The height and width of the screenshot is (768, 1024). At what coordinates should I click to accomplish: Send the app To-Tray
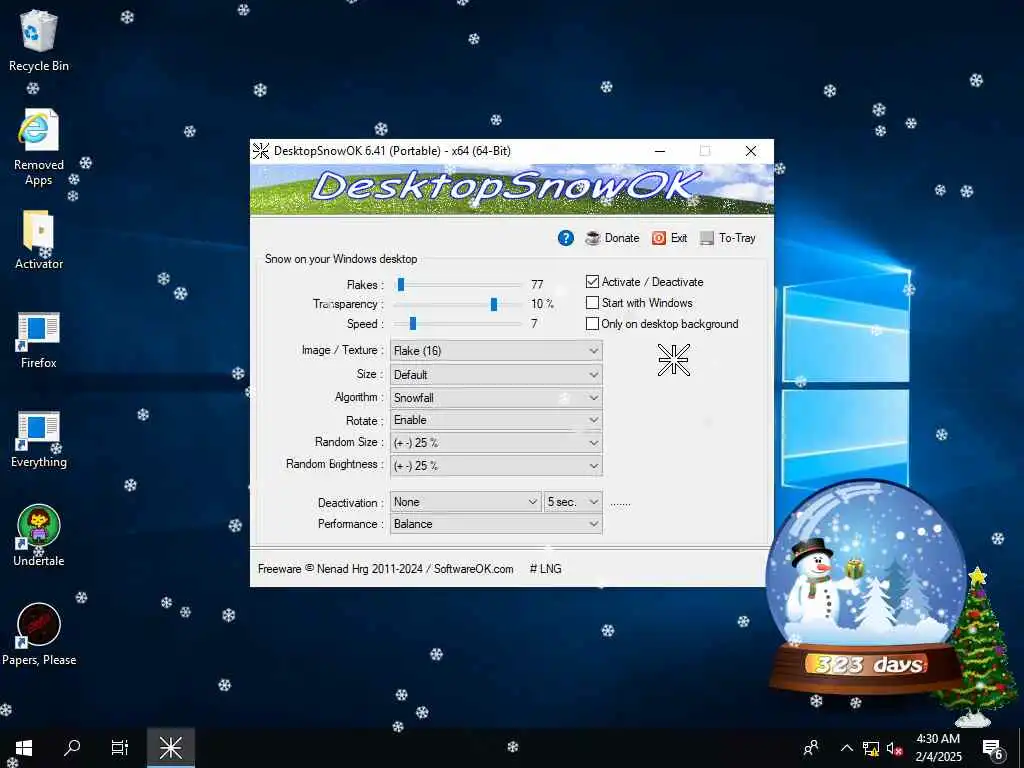tap(728, 238)
